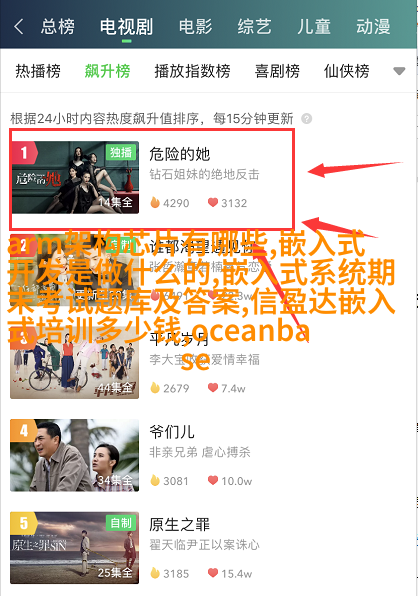Select the 播放指数榜 ranking

tap(192, 71)
